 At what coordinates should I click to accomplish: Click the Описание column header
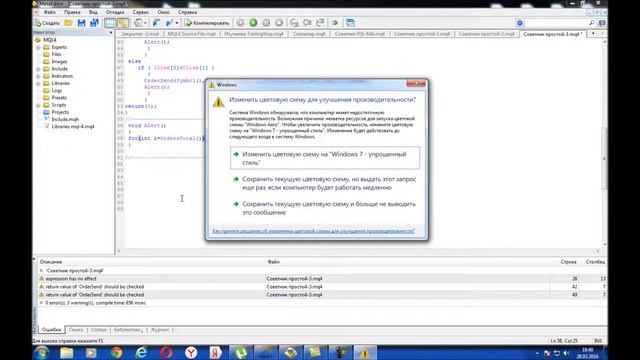[x=51, y=262]
